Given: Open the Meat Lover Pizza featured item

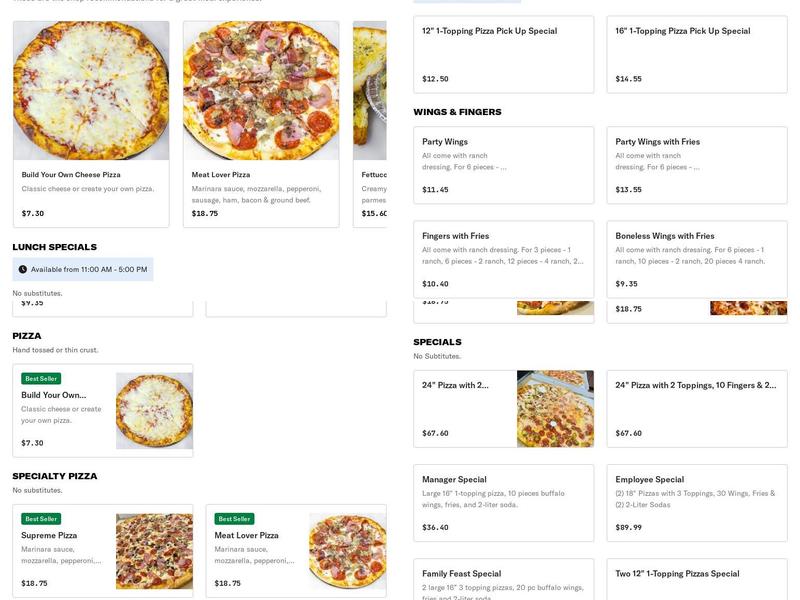Looking at the screenshot, I should (260, 120).
